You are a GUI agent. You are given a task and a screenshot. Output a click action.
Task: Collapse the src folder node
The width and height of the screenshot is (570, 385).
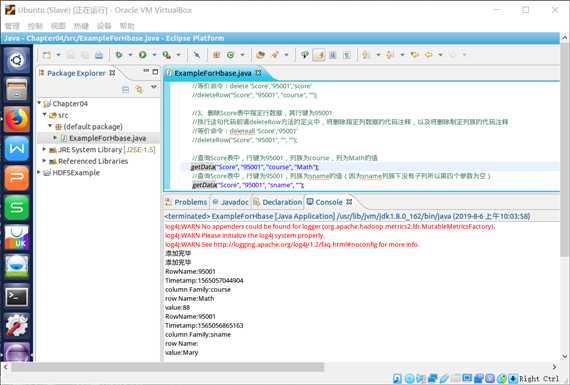pyautogui.click(x=45, y=115)
